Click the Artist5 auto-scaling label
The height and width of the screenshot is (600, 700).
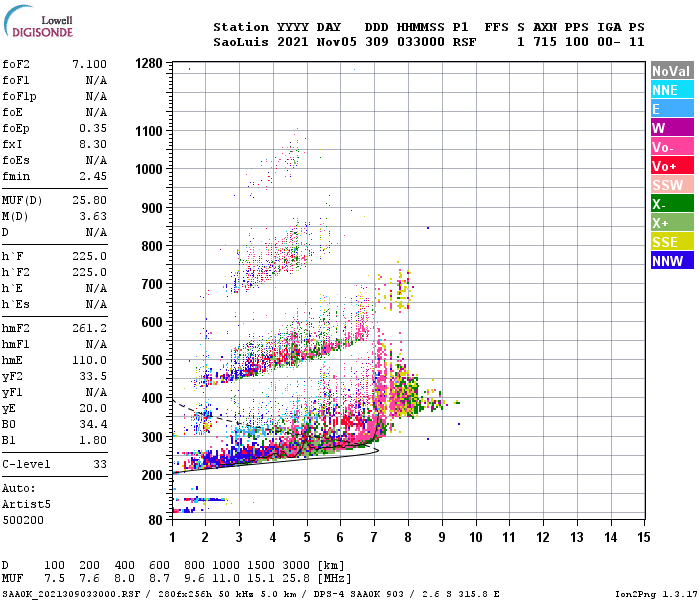tap(26, 504)
